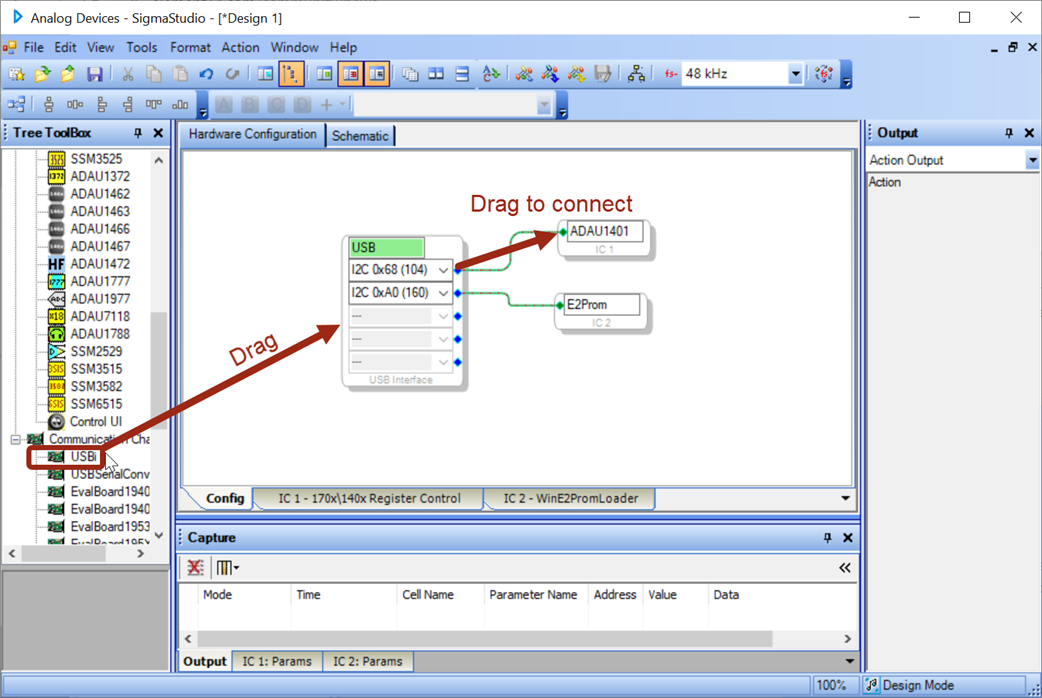Click the propagate sample rate icon
The width and height of the screenshot is (1042, 698).
[824, 74]
